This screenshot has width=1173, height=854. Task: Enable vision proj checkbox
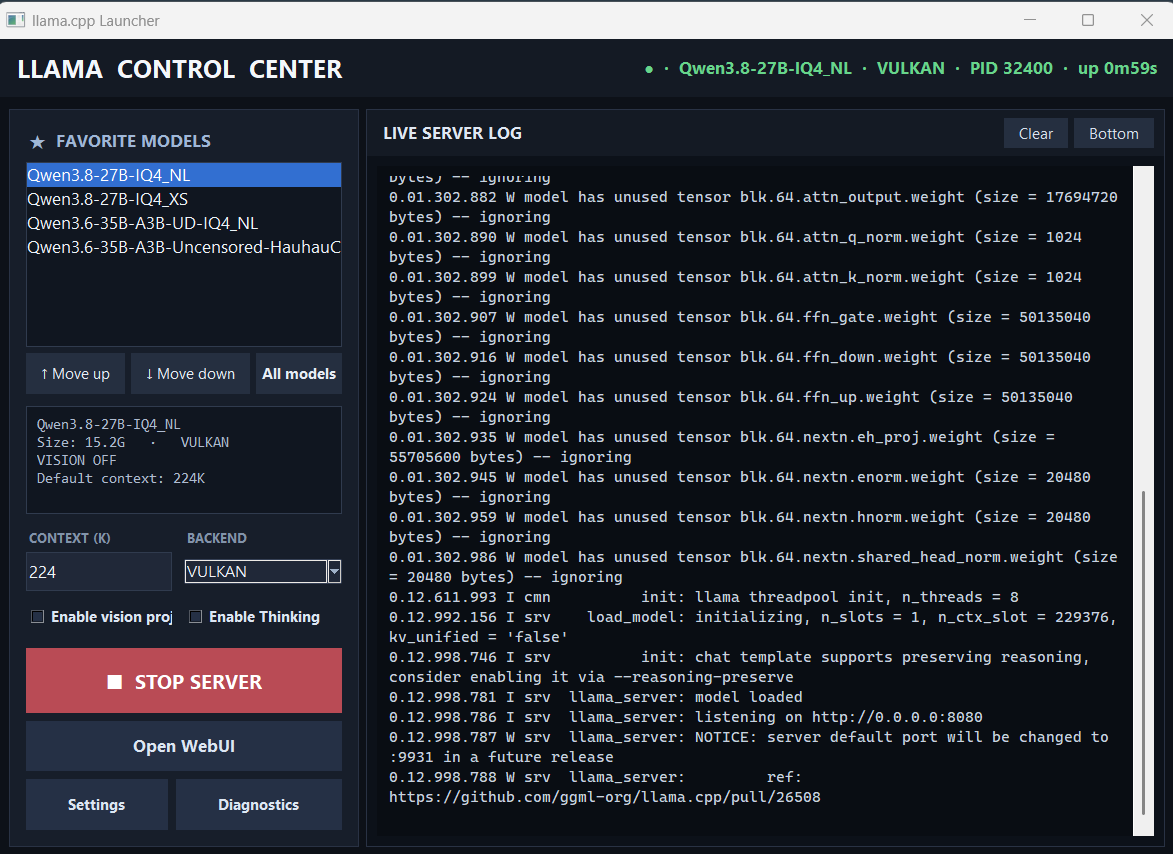coord(37,617)
